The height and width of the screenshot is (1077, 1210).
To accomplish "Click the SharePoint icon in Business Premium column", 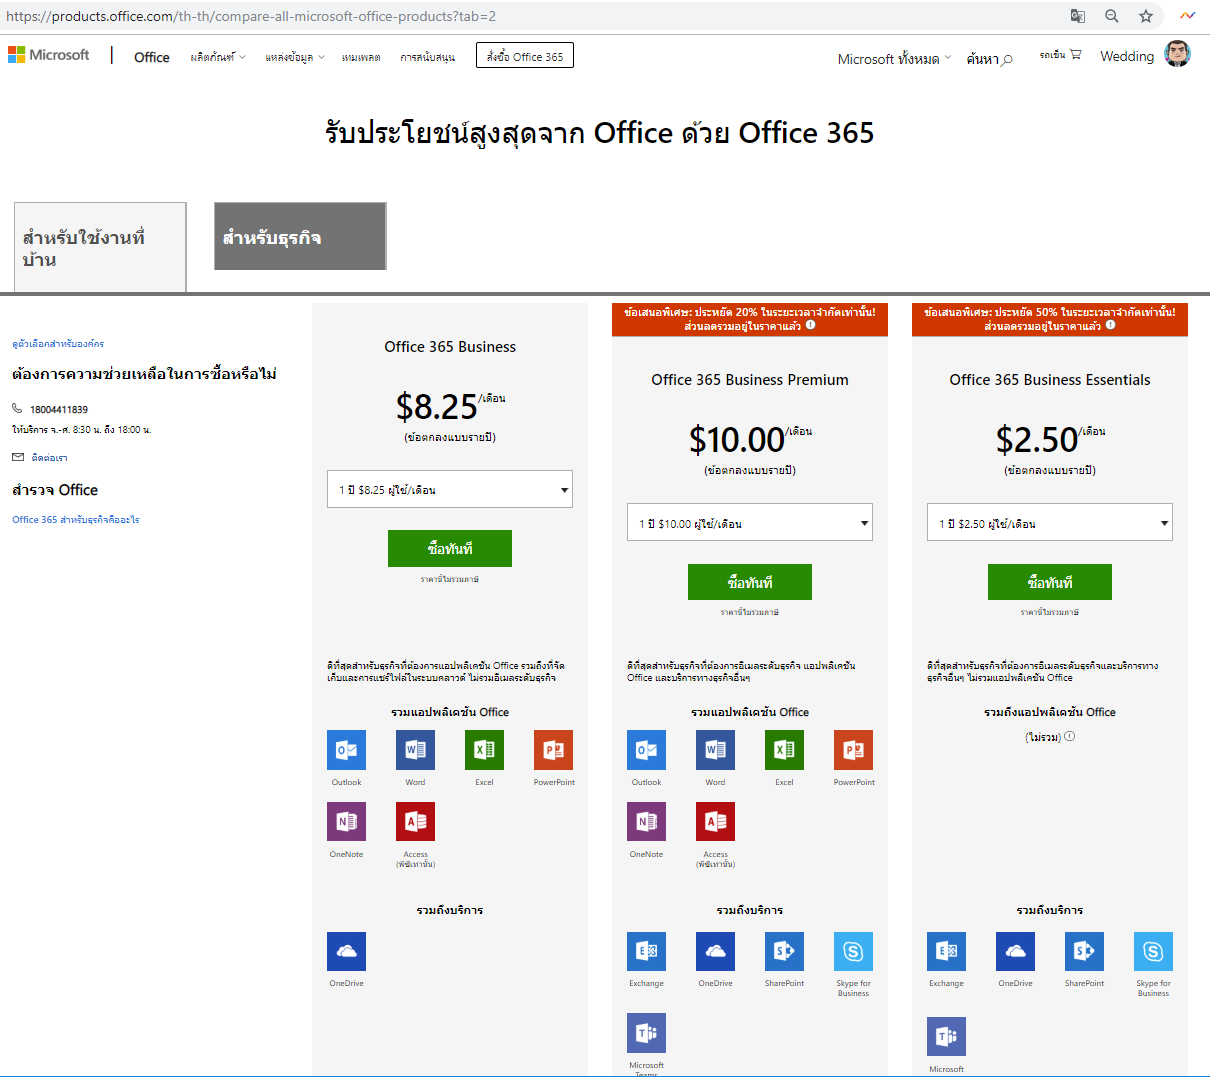I will [x=784, y=951].
